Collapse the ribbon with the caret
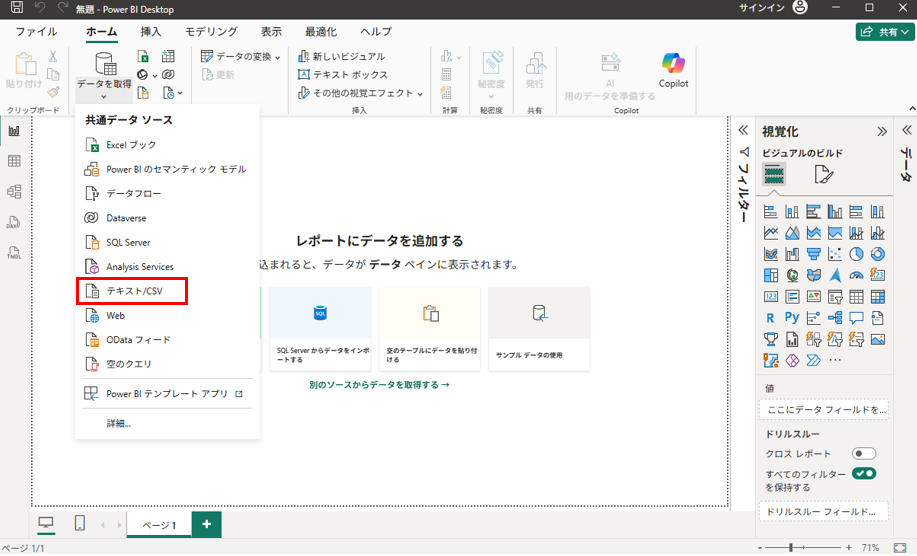This screenshot has height=556, width=917. coord(912,109)
